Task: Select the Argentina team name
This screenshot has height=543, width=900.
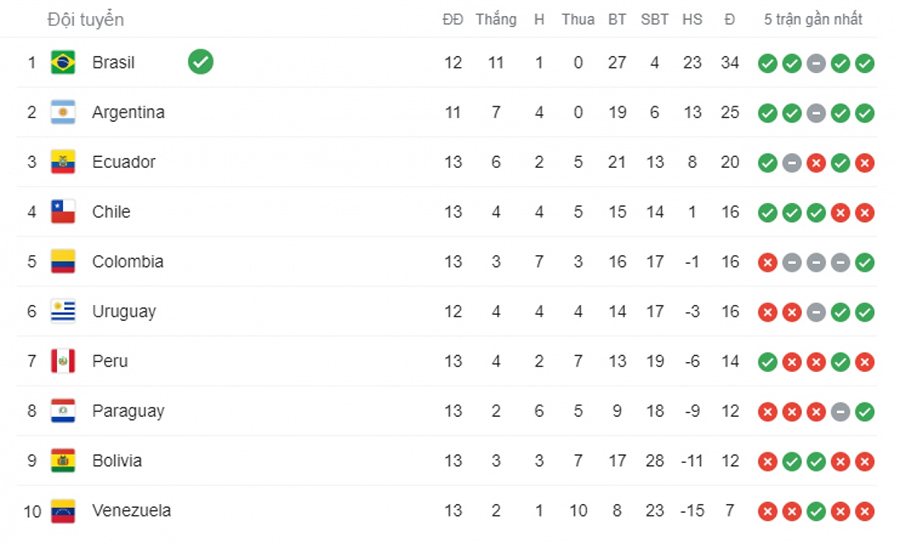Action: [128, 113]
